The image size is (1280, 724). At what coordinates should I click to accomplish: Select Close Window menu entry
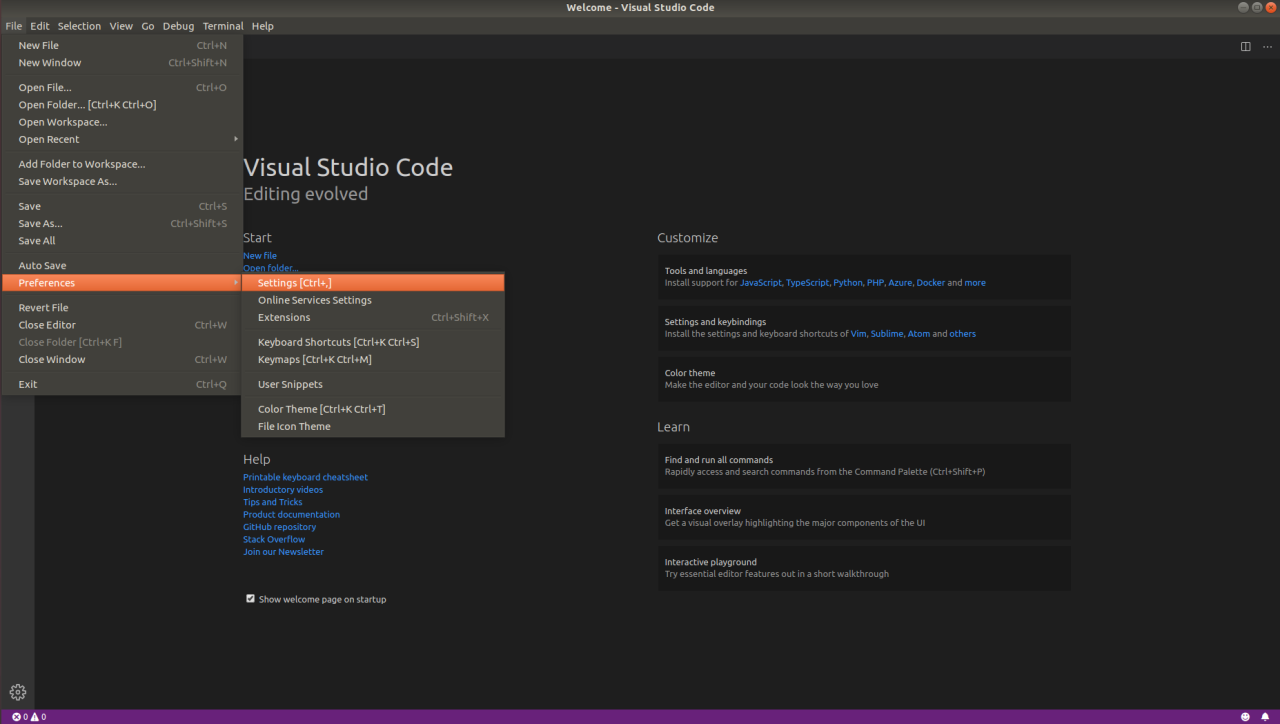[122, 359]
